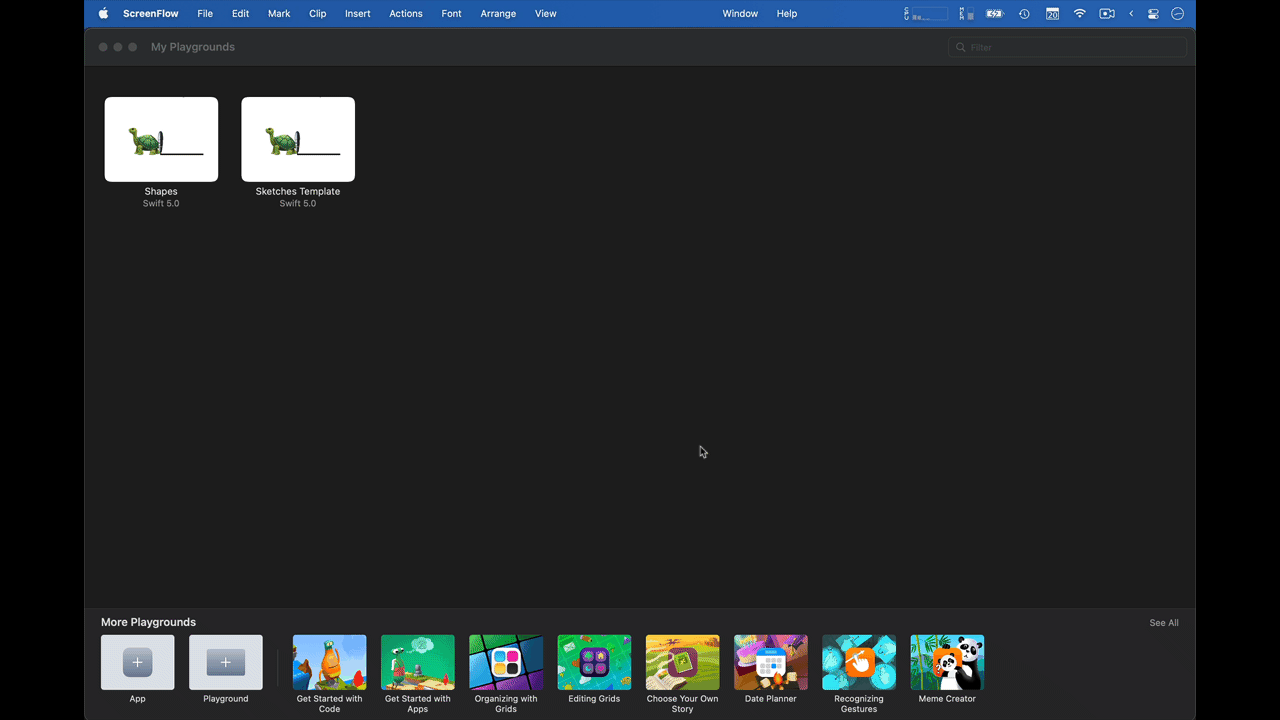This screenshot has height=720, width=1280.
Task: Open the Shapes playground
Action: [161, 138]
